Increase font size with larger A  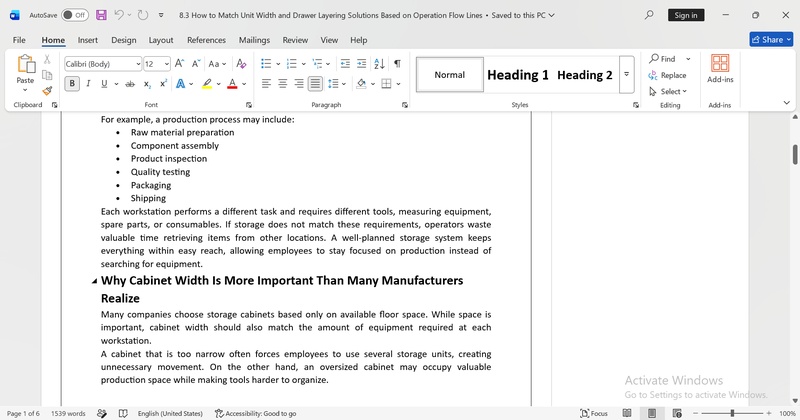(179, 64)
